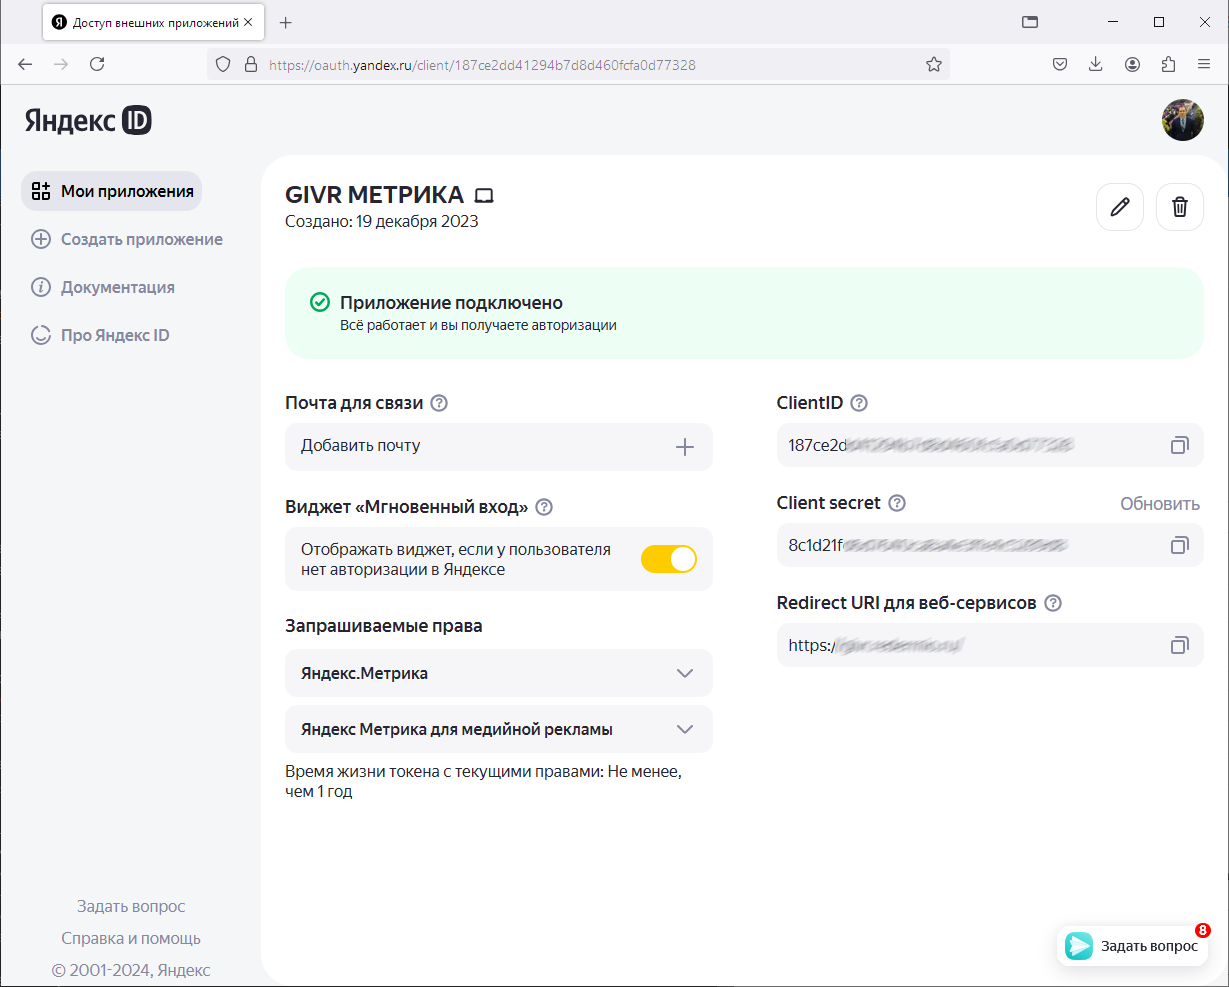The image size is (1229, 987).
Task: Click the plus icon to add email
Action: tap(685, 447)
